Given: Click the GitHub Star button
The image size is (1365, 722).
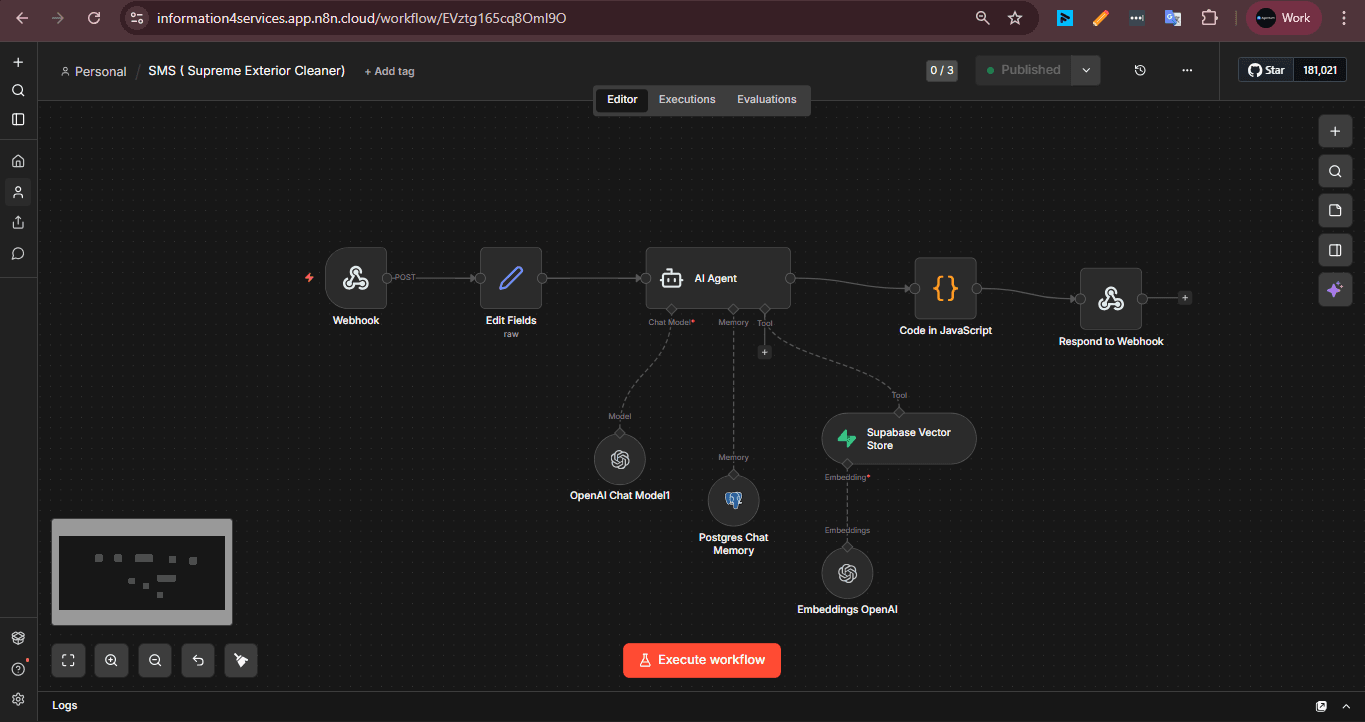Looking at the screenshot, I should (x=1266, y=70).
